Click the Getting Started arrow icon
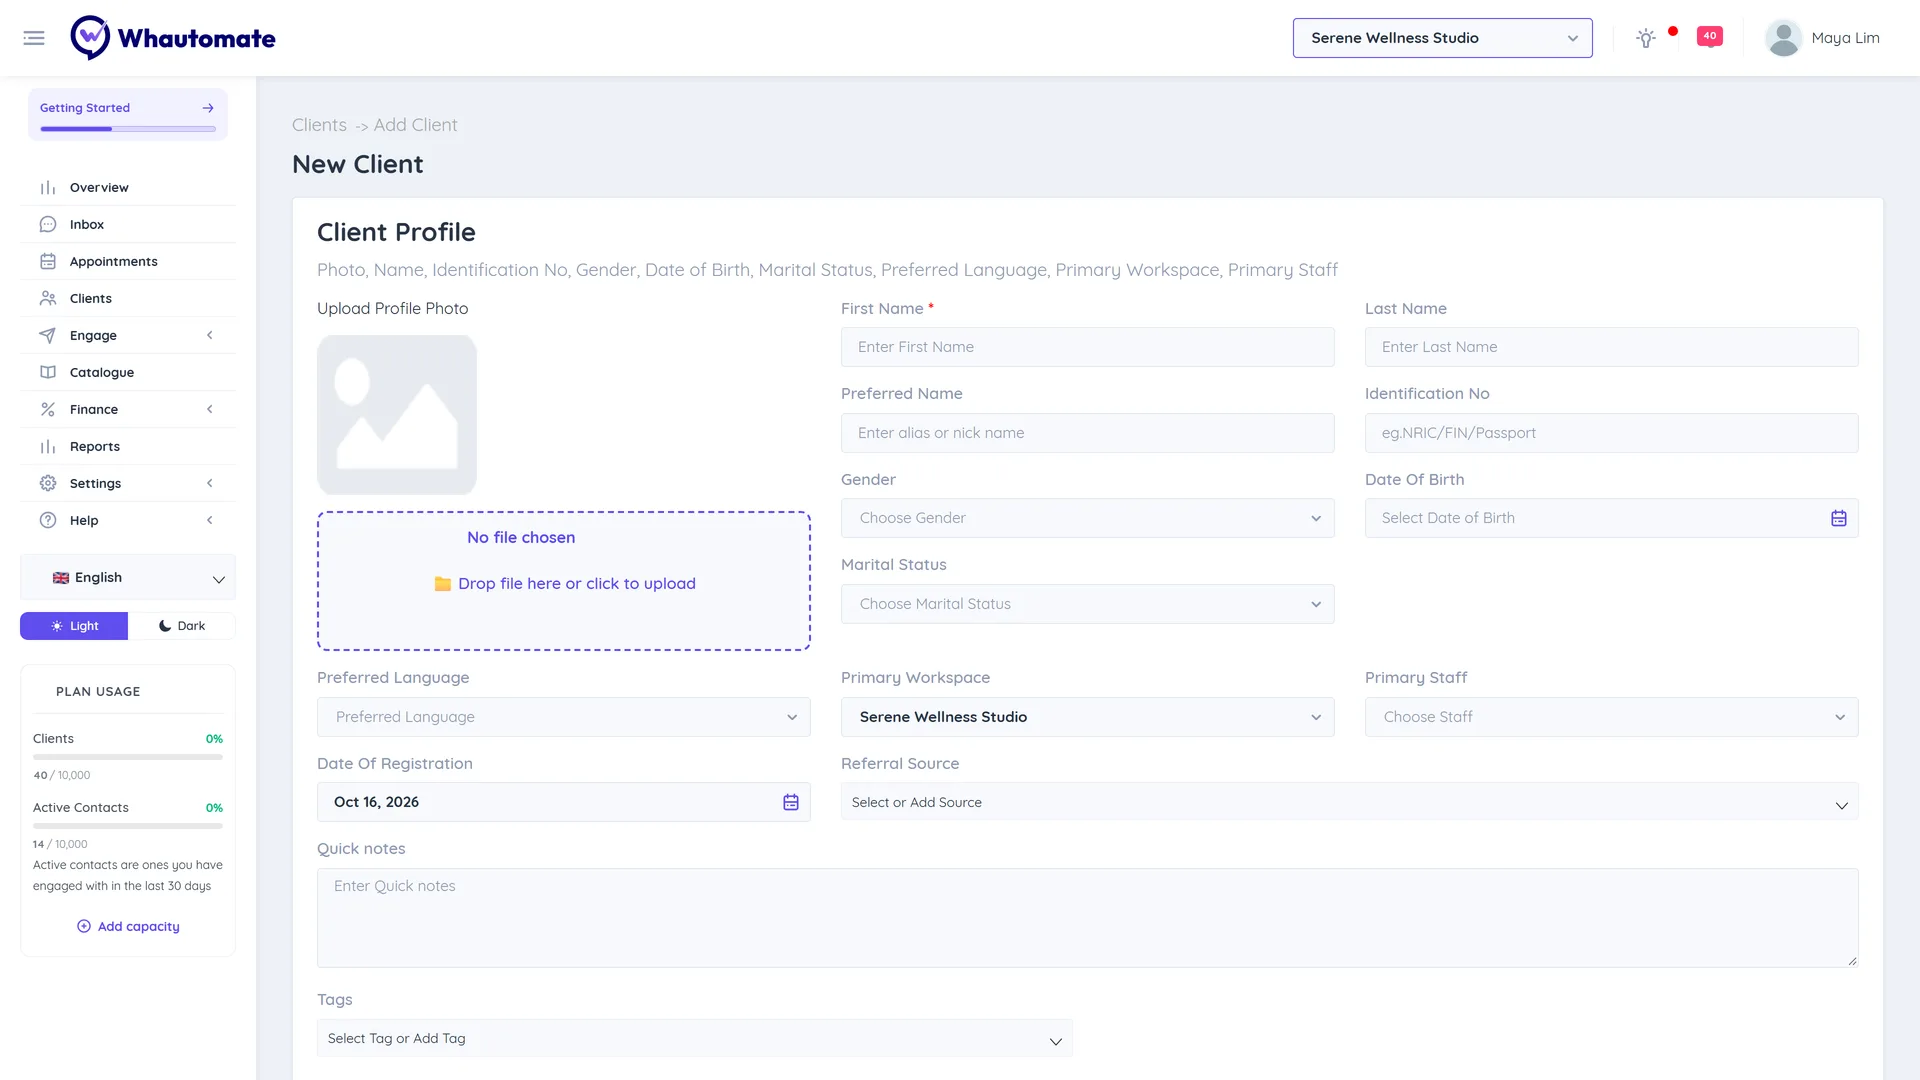The width and height of the screenshot is (1920, 1080). [208, 108]
